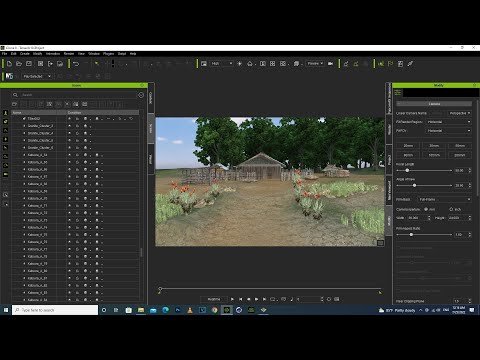The height and width of the screenshot is (360, 480).
Task: Open the Plugins menu
Action: (x=109, y=53)
